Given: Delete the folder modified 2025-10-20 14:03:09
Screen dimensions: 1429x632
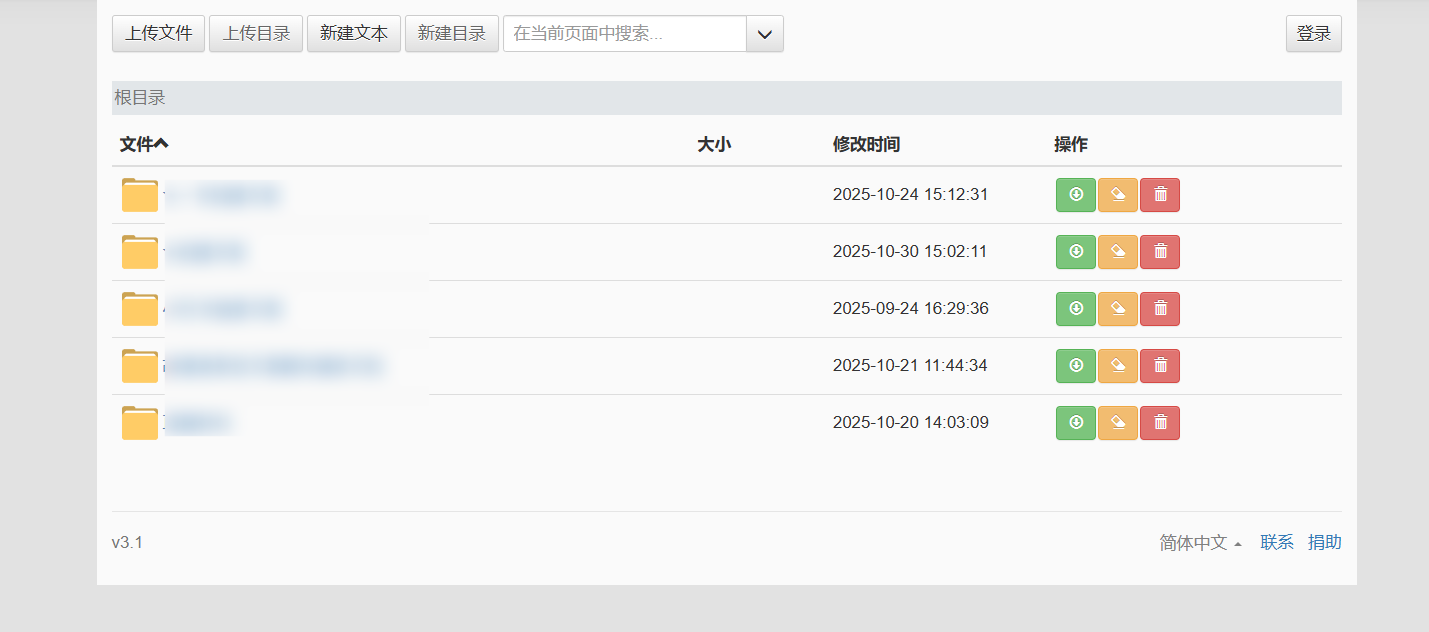Looking at the screenshot, I should (x=1160, y=423).
